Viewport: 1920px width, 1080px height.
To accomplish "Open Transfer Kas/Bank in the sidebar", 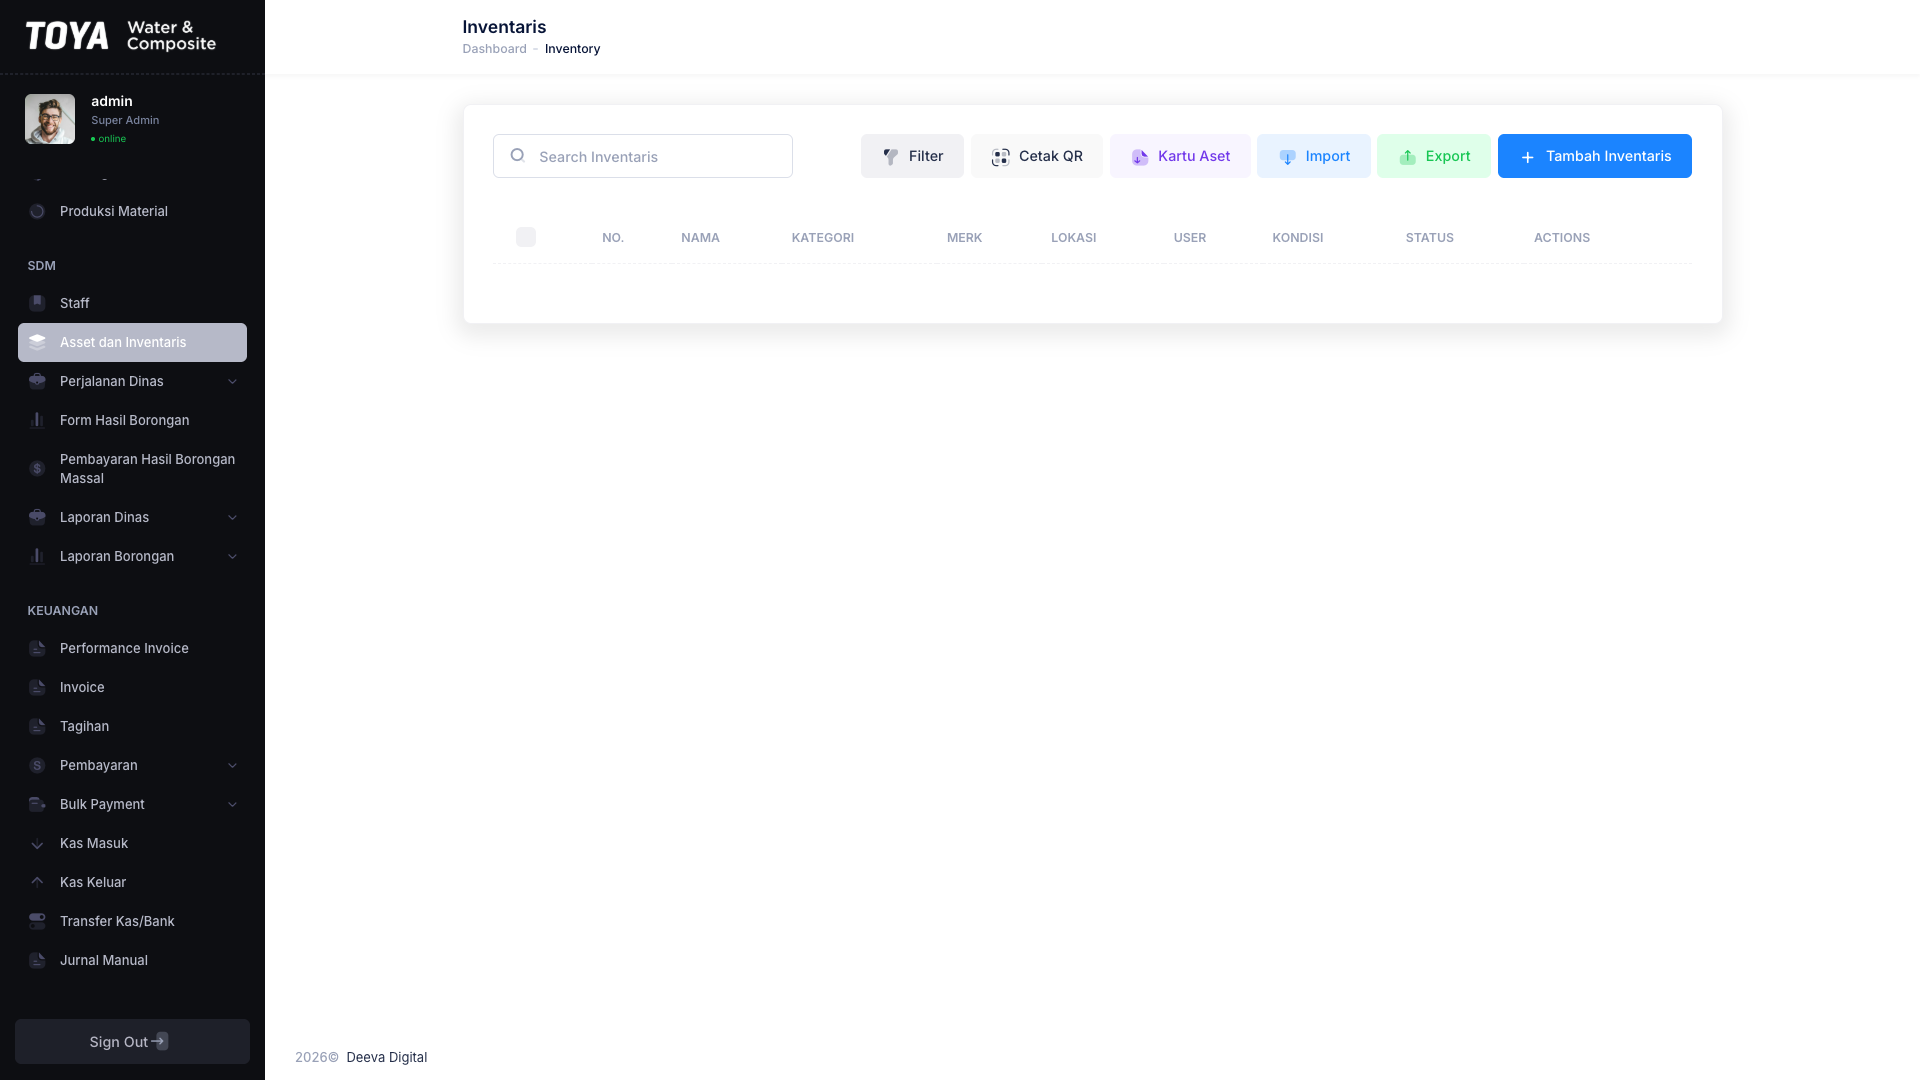I will (x=132, y=921).
